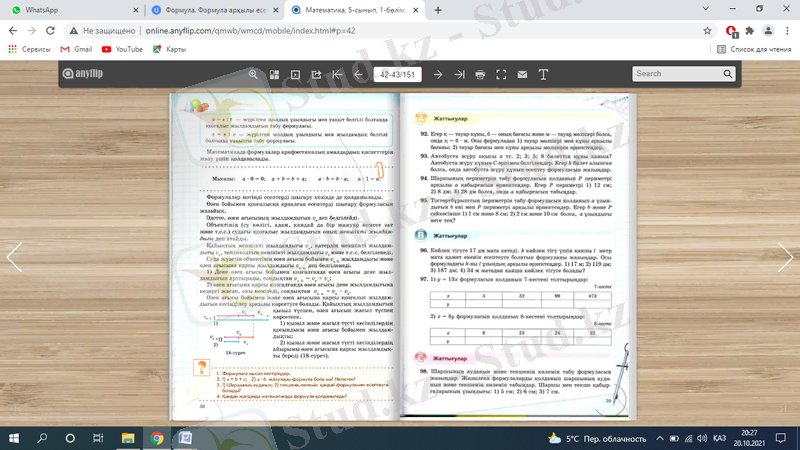
Task: Open Список для чтения reading list
Action: click(755, 48)
